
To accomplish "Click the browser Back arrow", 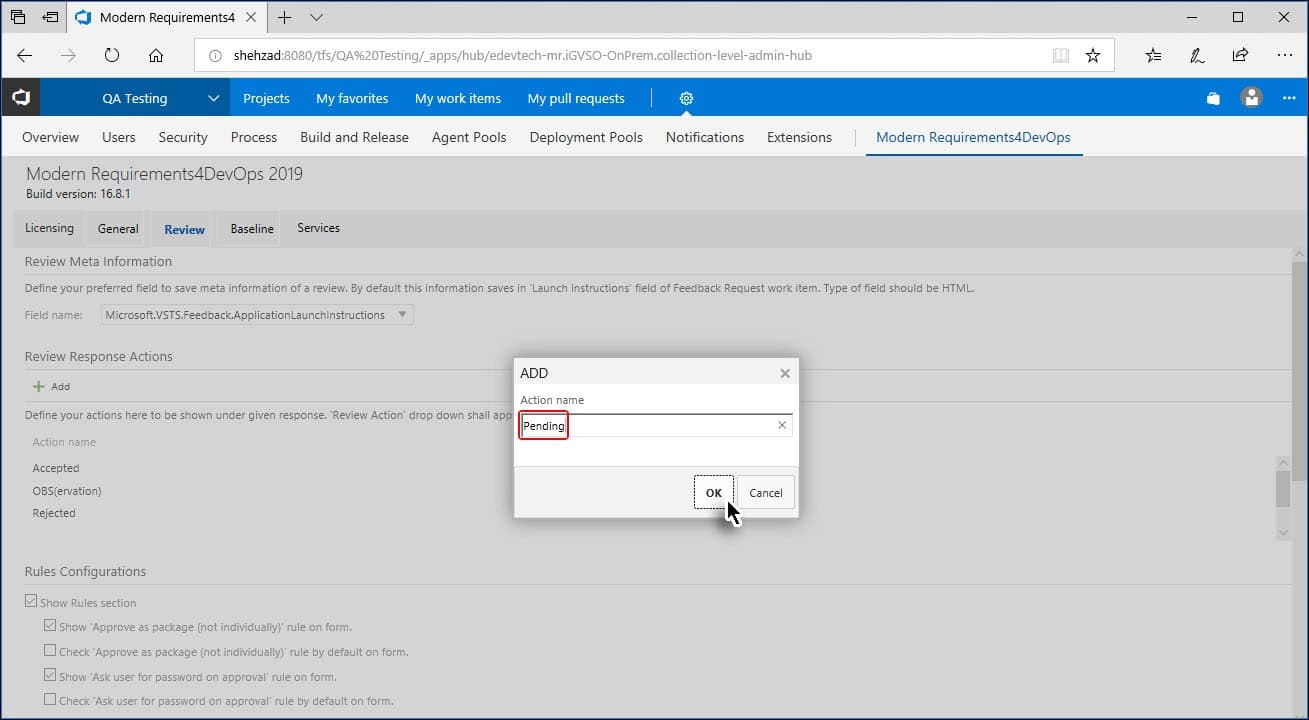I will click(25, 56).
